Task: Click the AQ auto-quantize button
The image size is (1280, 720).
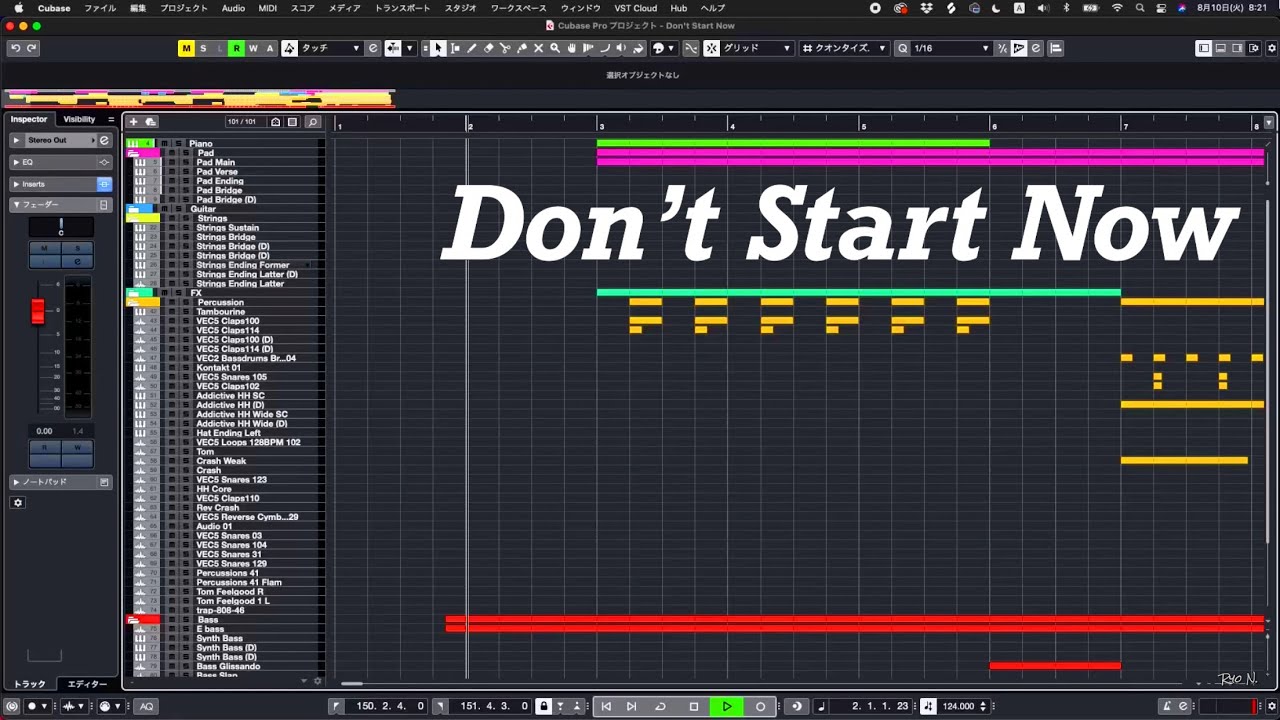Action: pyautogui.click(x=146, y=706)
